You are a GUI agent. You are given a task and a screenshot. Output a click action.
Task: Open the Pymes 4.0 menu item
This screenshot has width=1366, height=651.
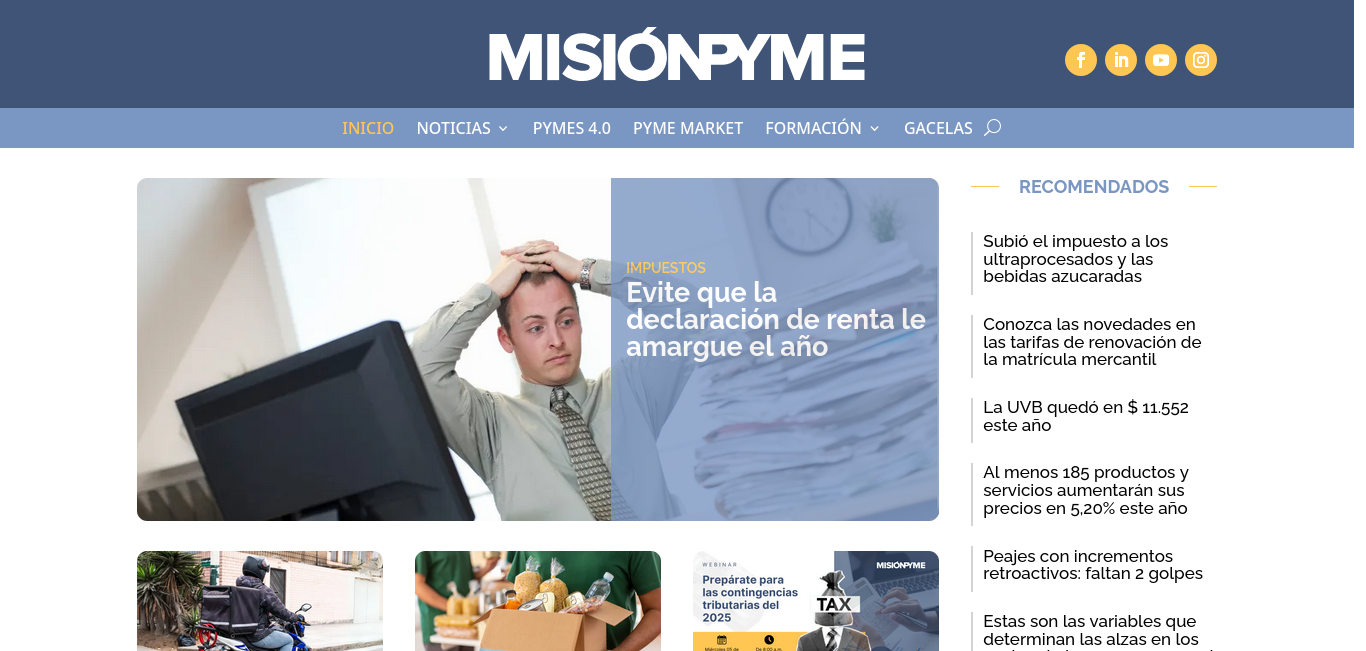tap(572, 128)
